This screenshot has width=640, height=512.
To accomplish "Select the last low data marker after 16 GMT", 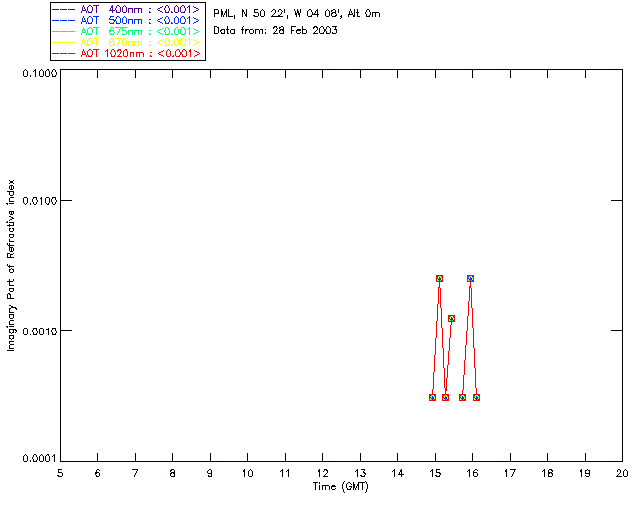I will click(476, 398).
